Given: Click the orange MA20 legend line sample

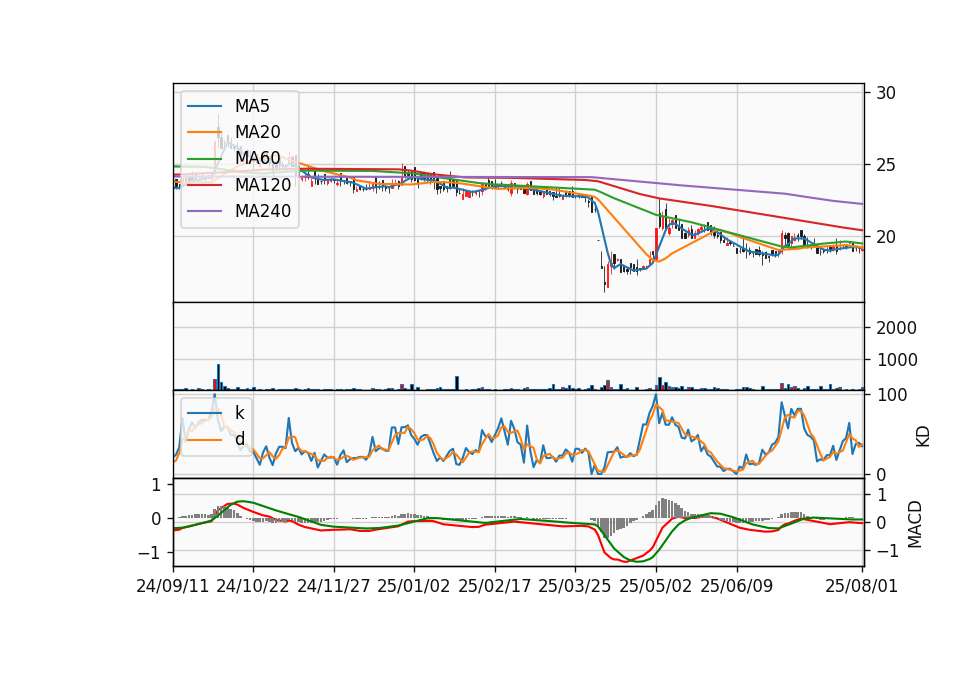Looking at the screenshot, I should click(x=204, y=132).
